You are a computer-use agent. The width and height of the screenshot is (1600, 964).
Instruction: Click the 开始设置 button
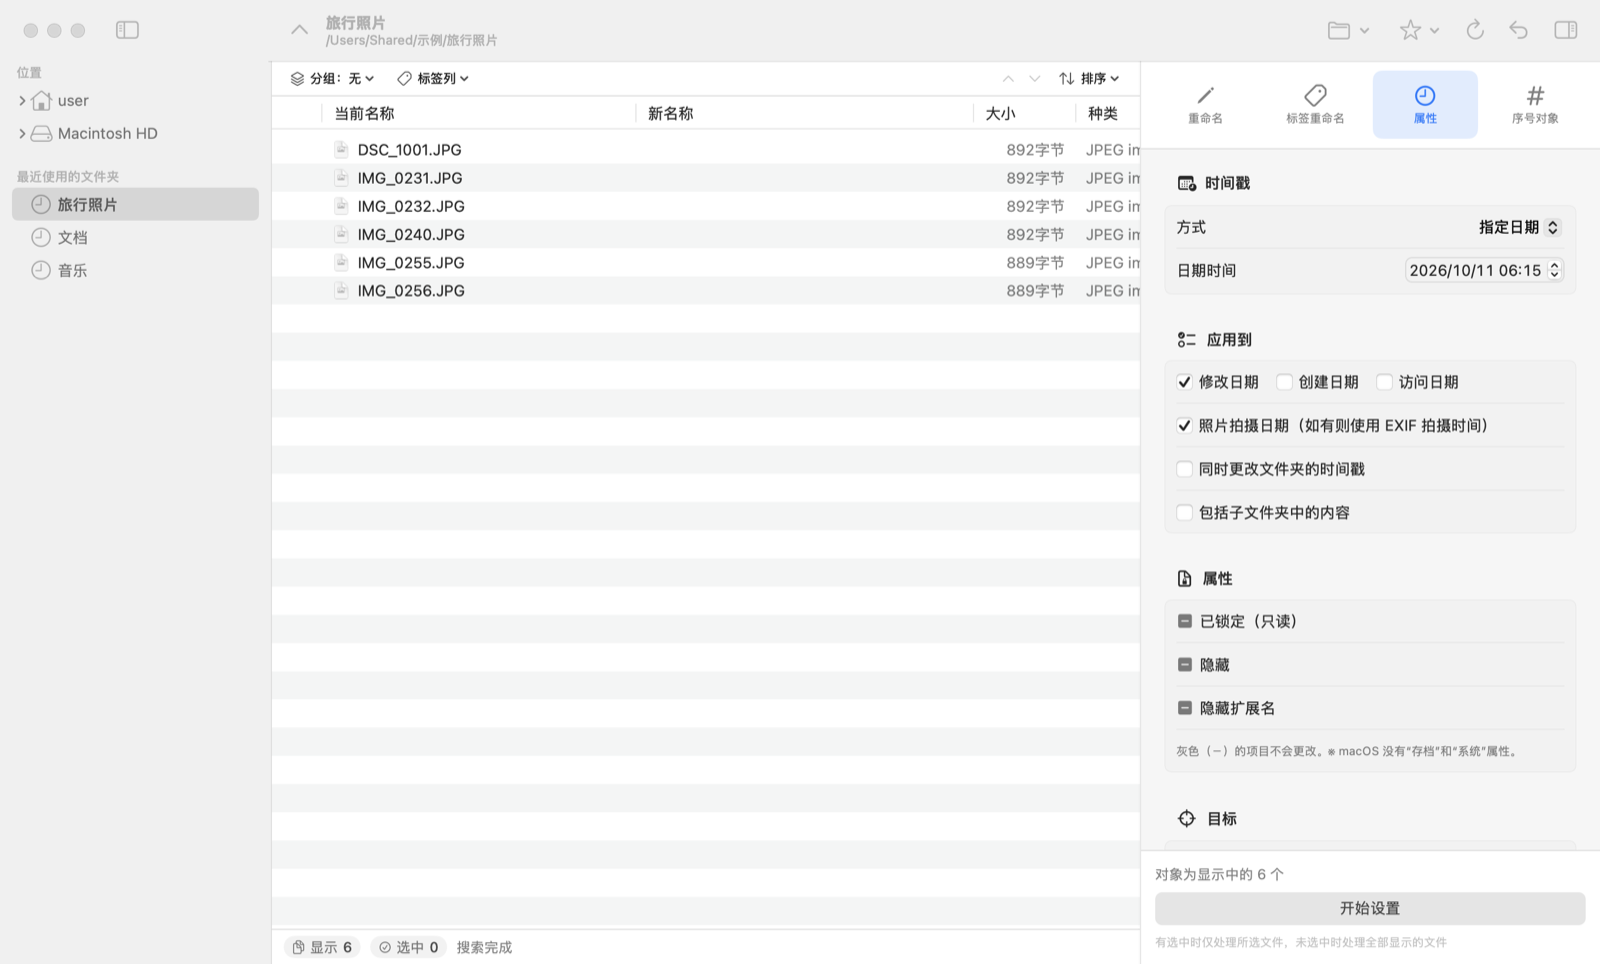click(x=1370, y=908)
